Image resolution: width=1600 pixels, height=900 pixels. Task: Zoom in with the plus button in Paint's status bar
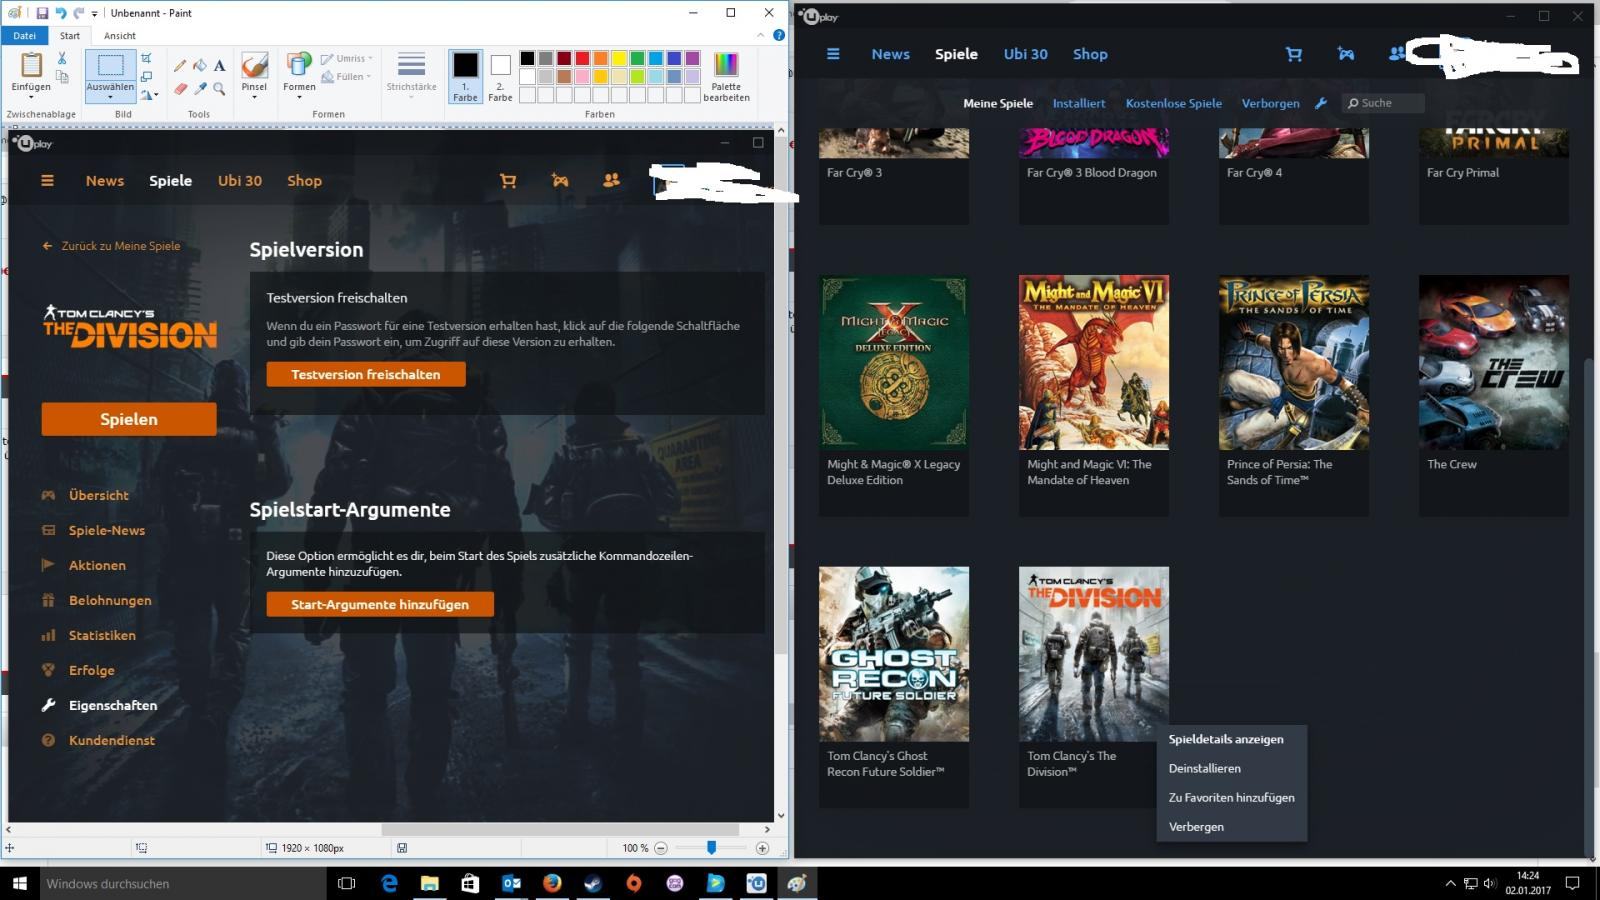pyautogui.click(x=762, y=848)
